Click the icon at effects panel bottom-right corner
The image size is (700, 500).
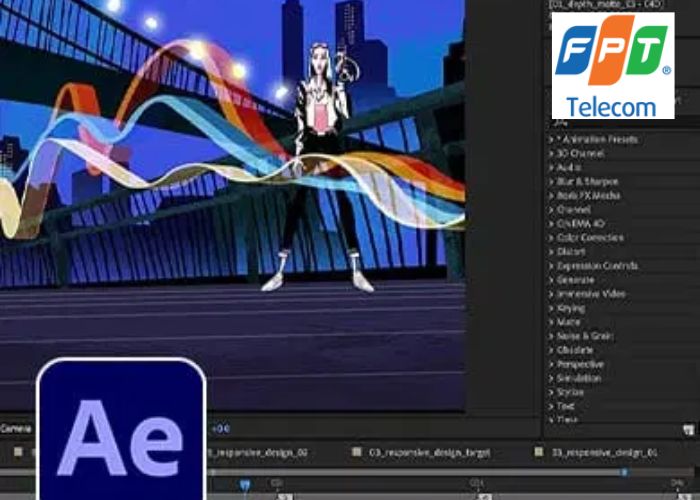[688, 429]
